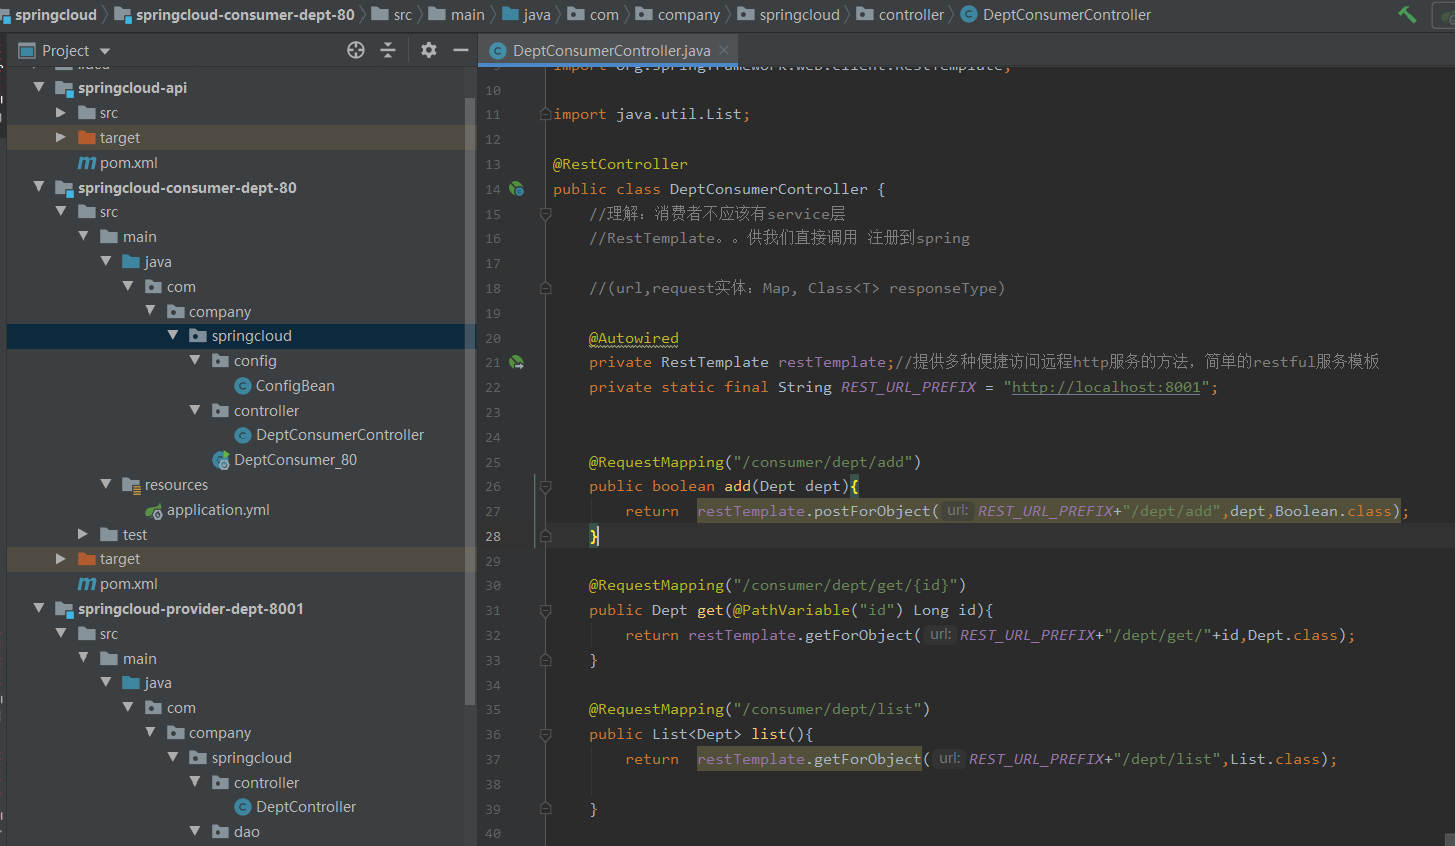Close the DeptConsumerController.java tab
Screen dimensions: 1455x846
[725, 50]
